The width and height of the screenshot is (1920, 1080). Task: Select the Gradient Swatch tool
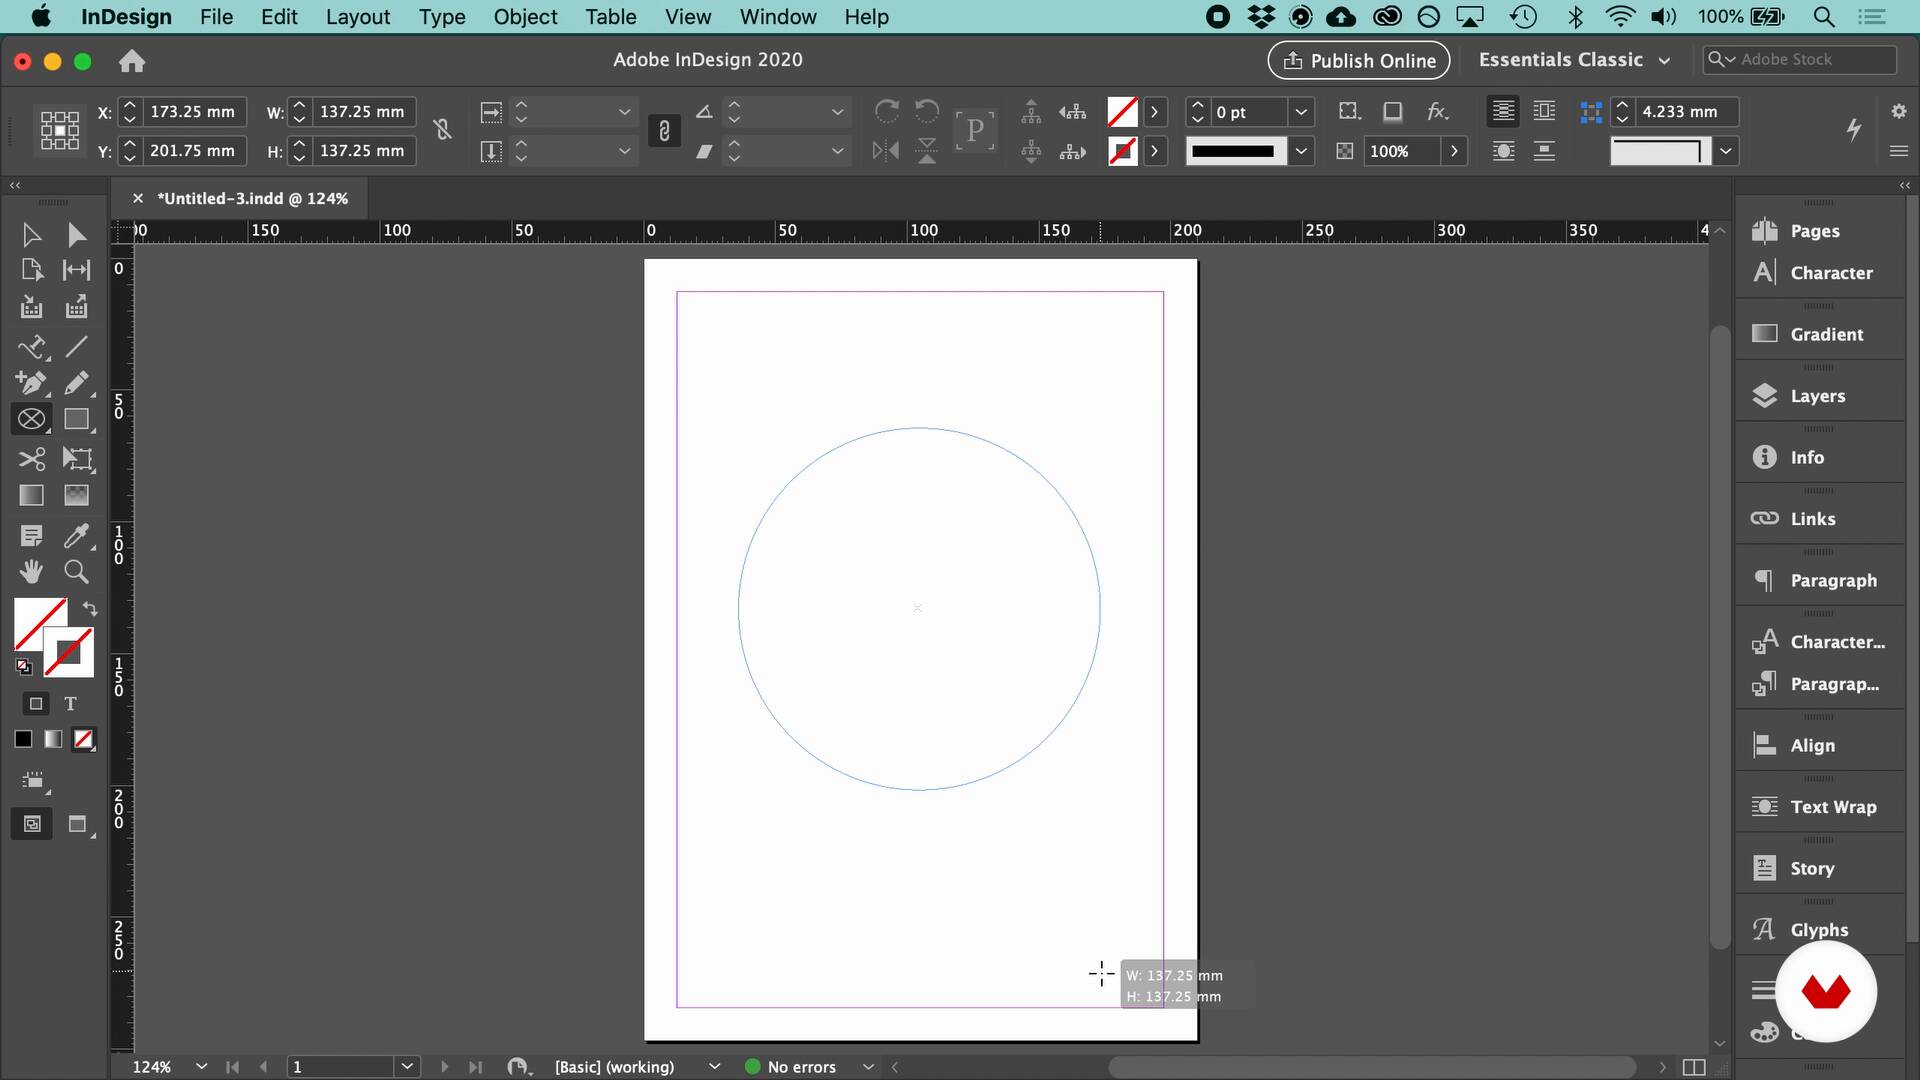click(31, 495)
